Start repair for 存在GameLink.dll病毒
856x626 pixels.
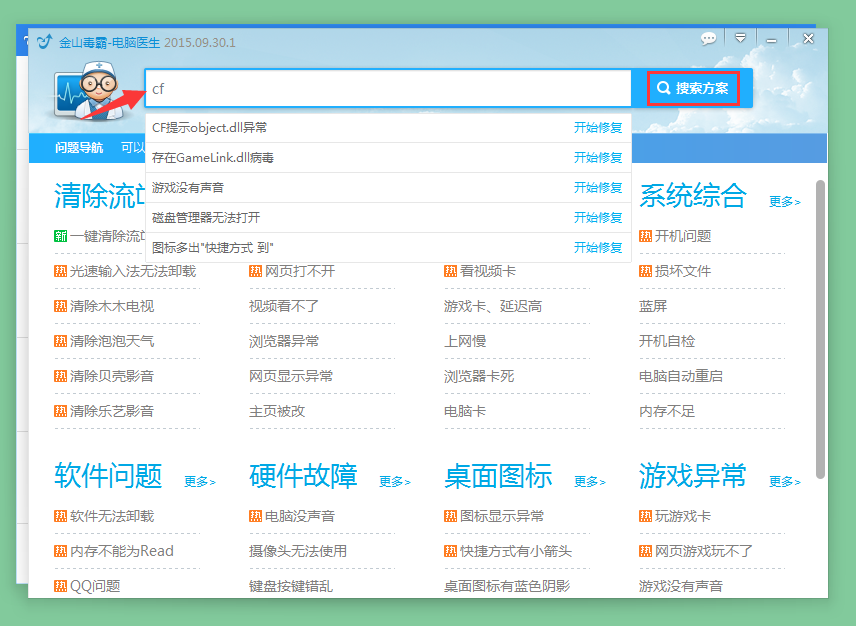(598, 158)
